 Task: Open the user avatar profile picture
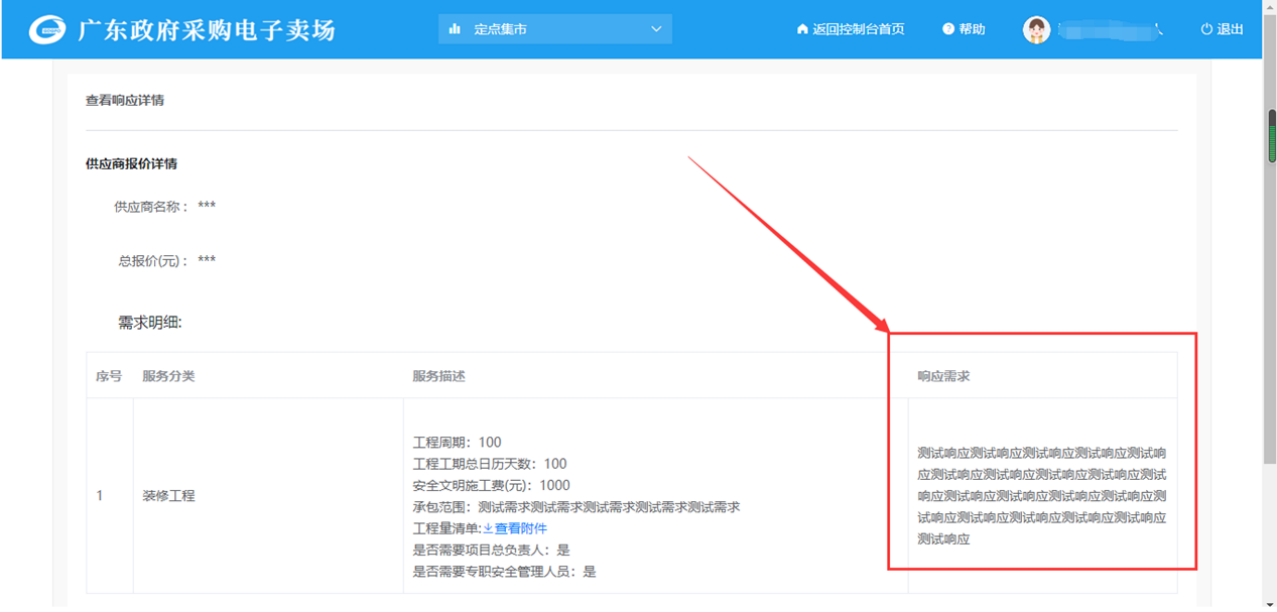click(1036, 30)
